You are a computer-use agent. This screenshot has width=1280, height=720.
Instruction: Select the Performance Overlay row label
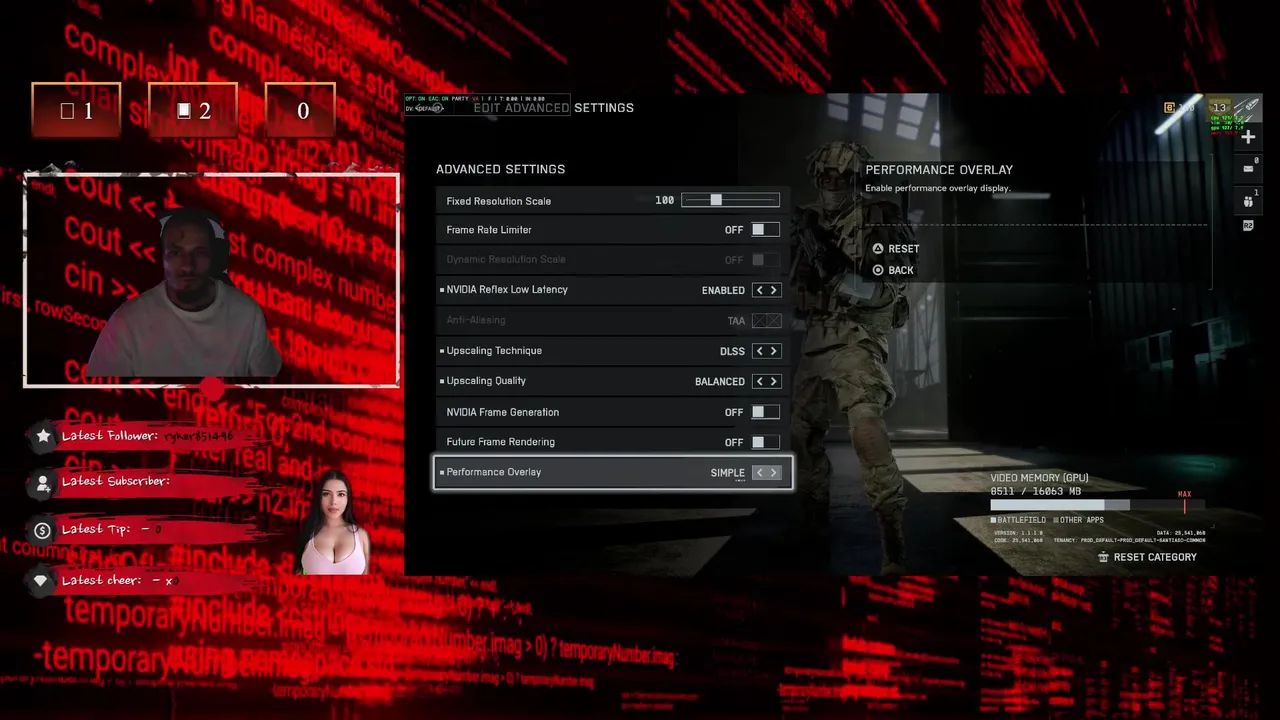494,472
